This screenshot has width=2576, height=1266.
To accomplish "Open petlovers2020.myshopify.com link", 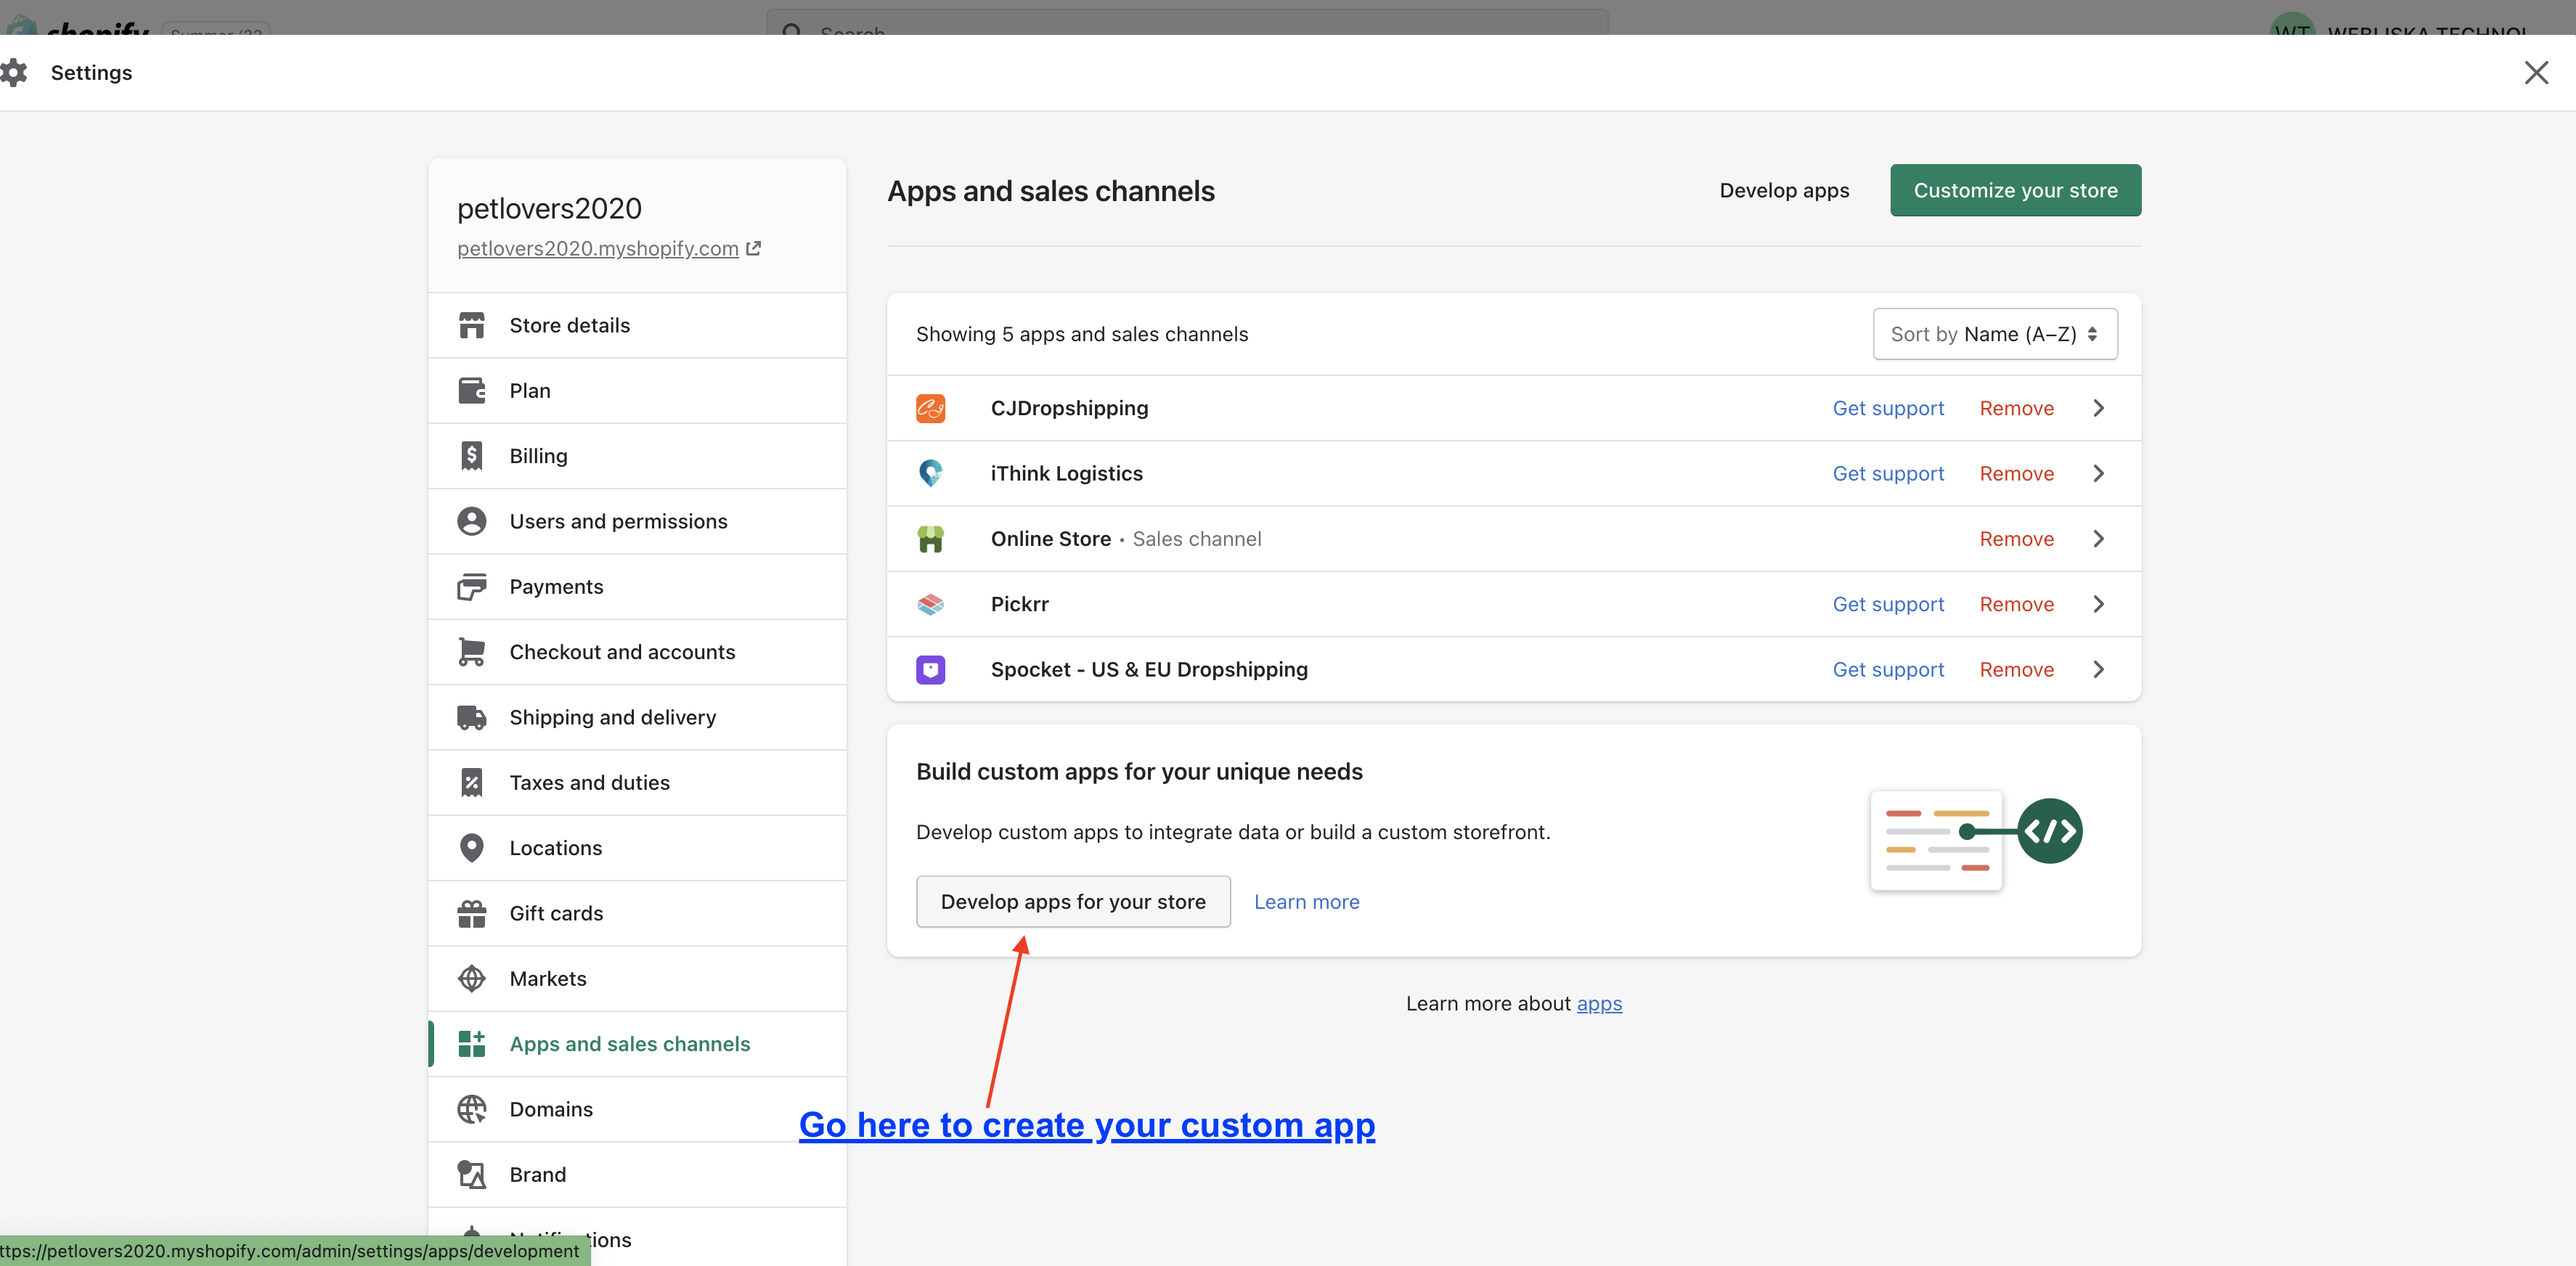I will click(597, 248).
